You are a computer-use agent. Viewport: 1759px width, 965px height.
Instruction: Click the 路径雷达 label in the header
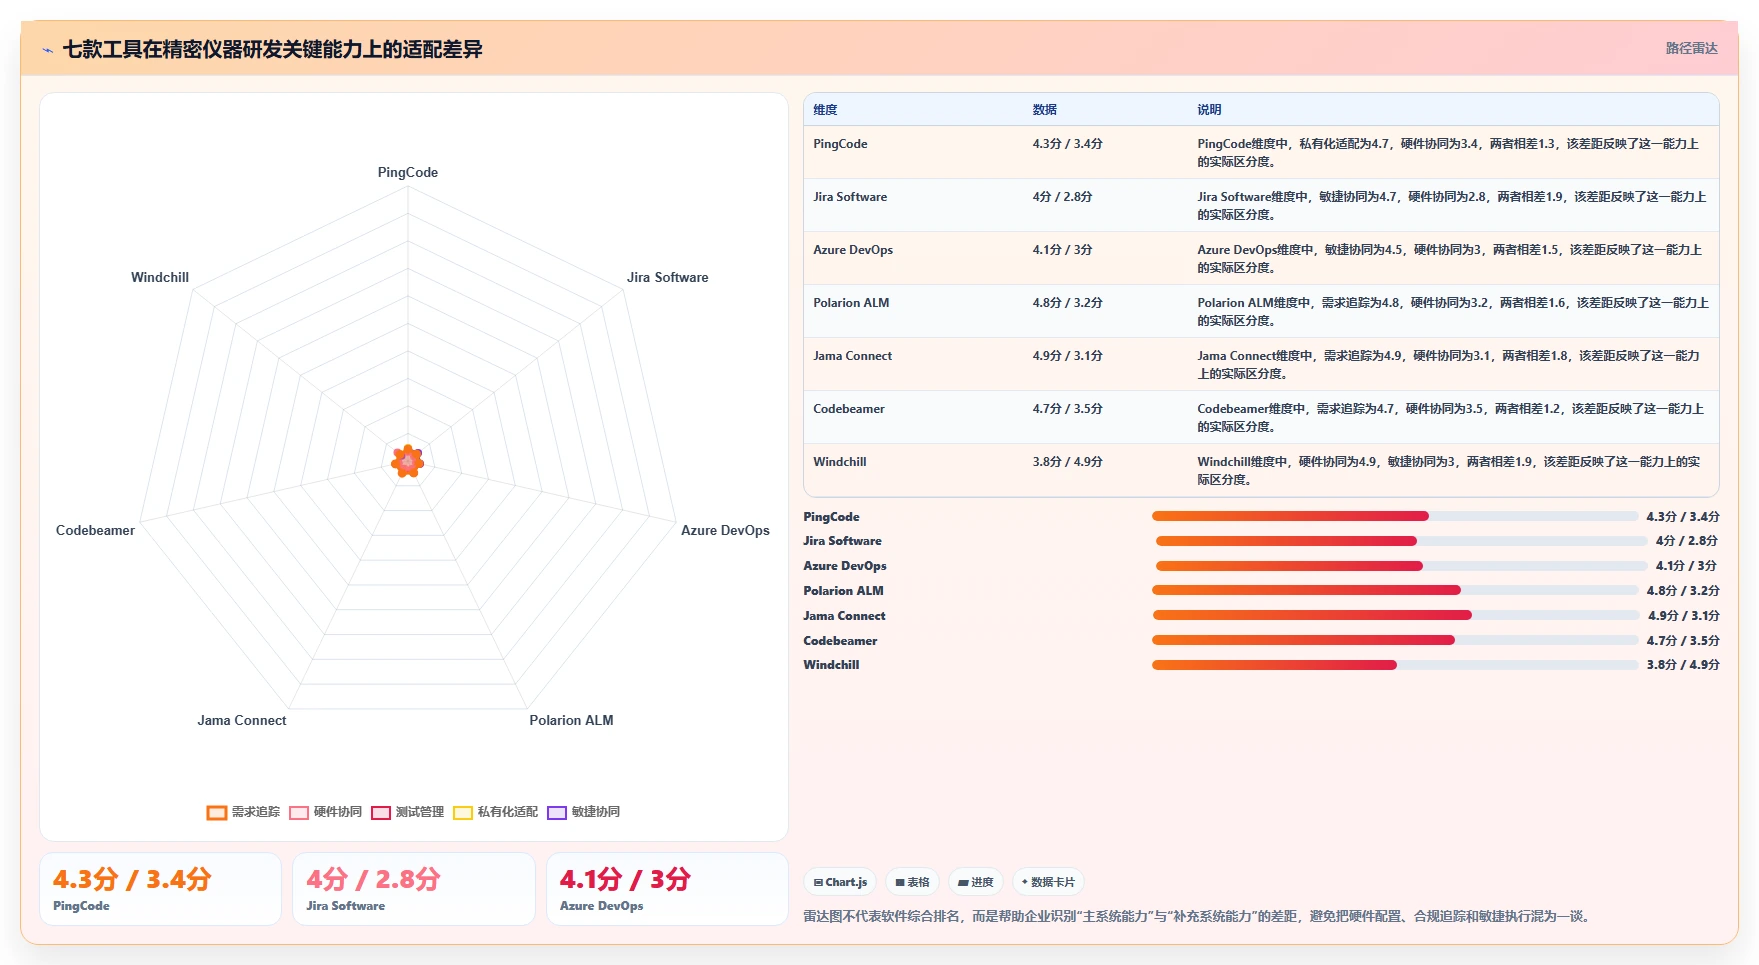coord(1691,48)
